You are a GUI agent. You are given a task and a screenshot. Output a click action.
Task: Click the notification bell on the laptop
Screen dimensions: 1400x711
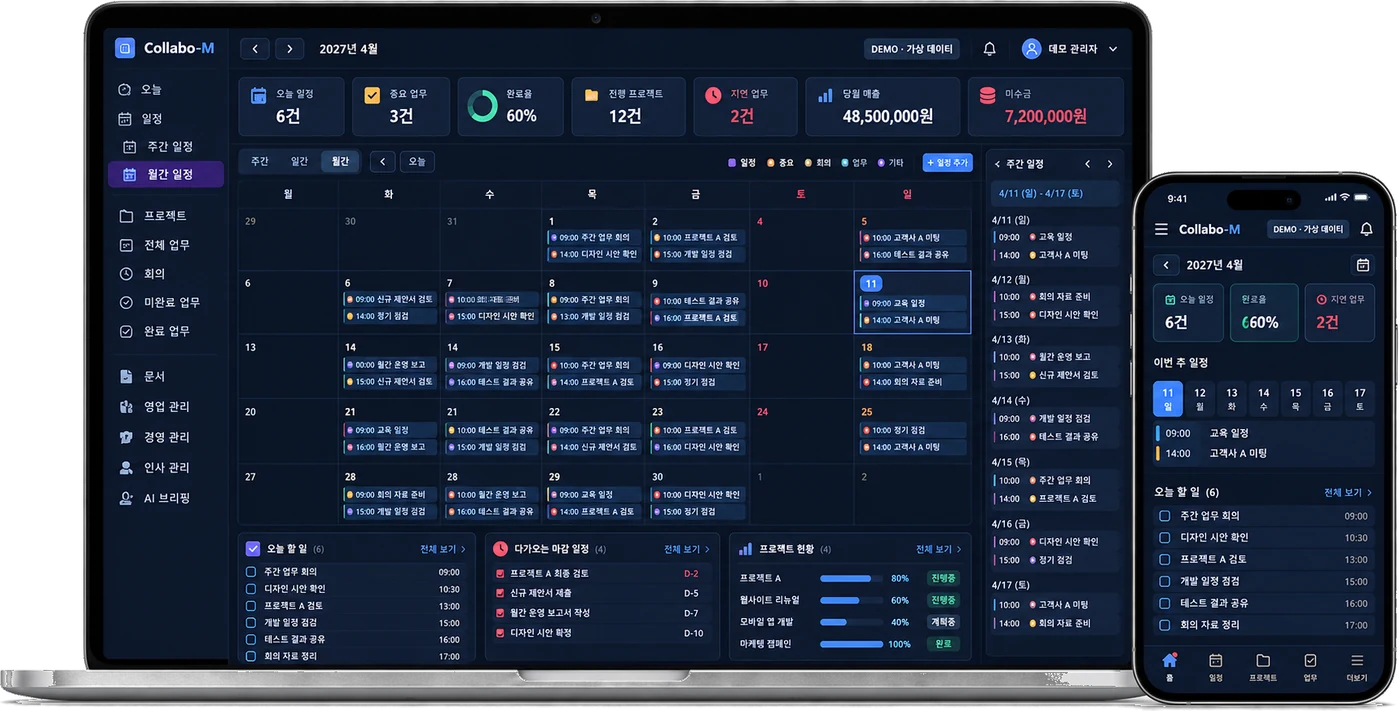(989, 49)
